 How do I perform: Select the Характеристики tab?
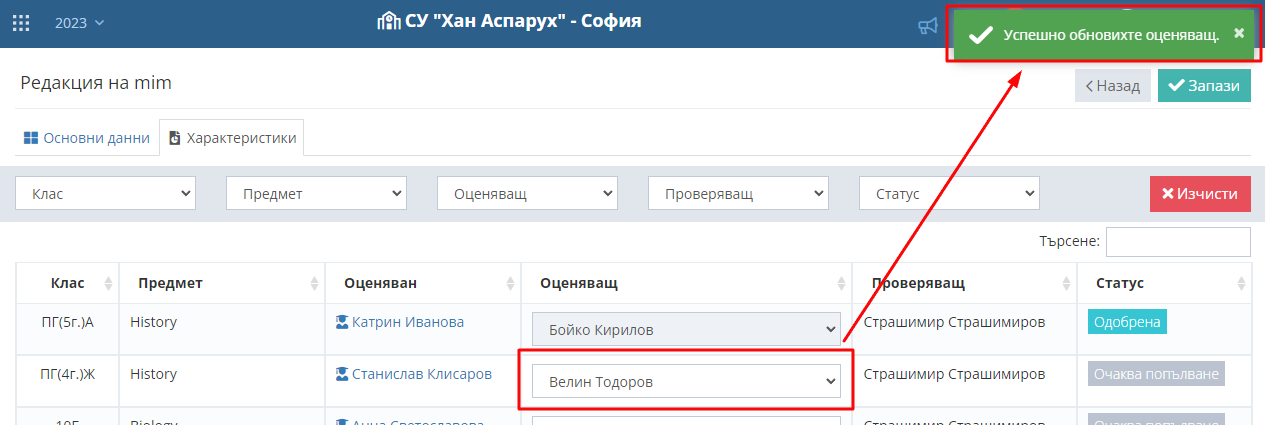pos(232,138)
